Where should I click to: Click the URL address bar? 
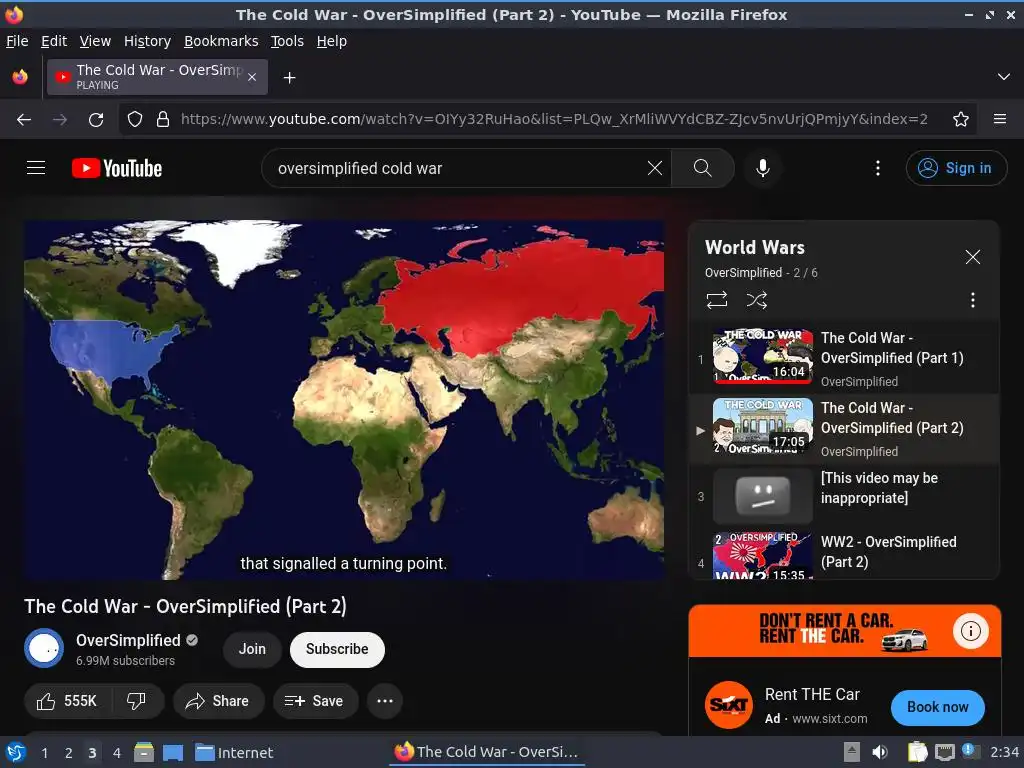click(x=554, y=119)
